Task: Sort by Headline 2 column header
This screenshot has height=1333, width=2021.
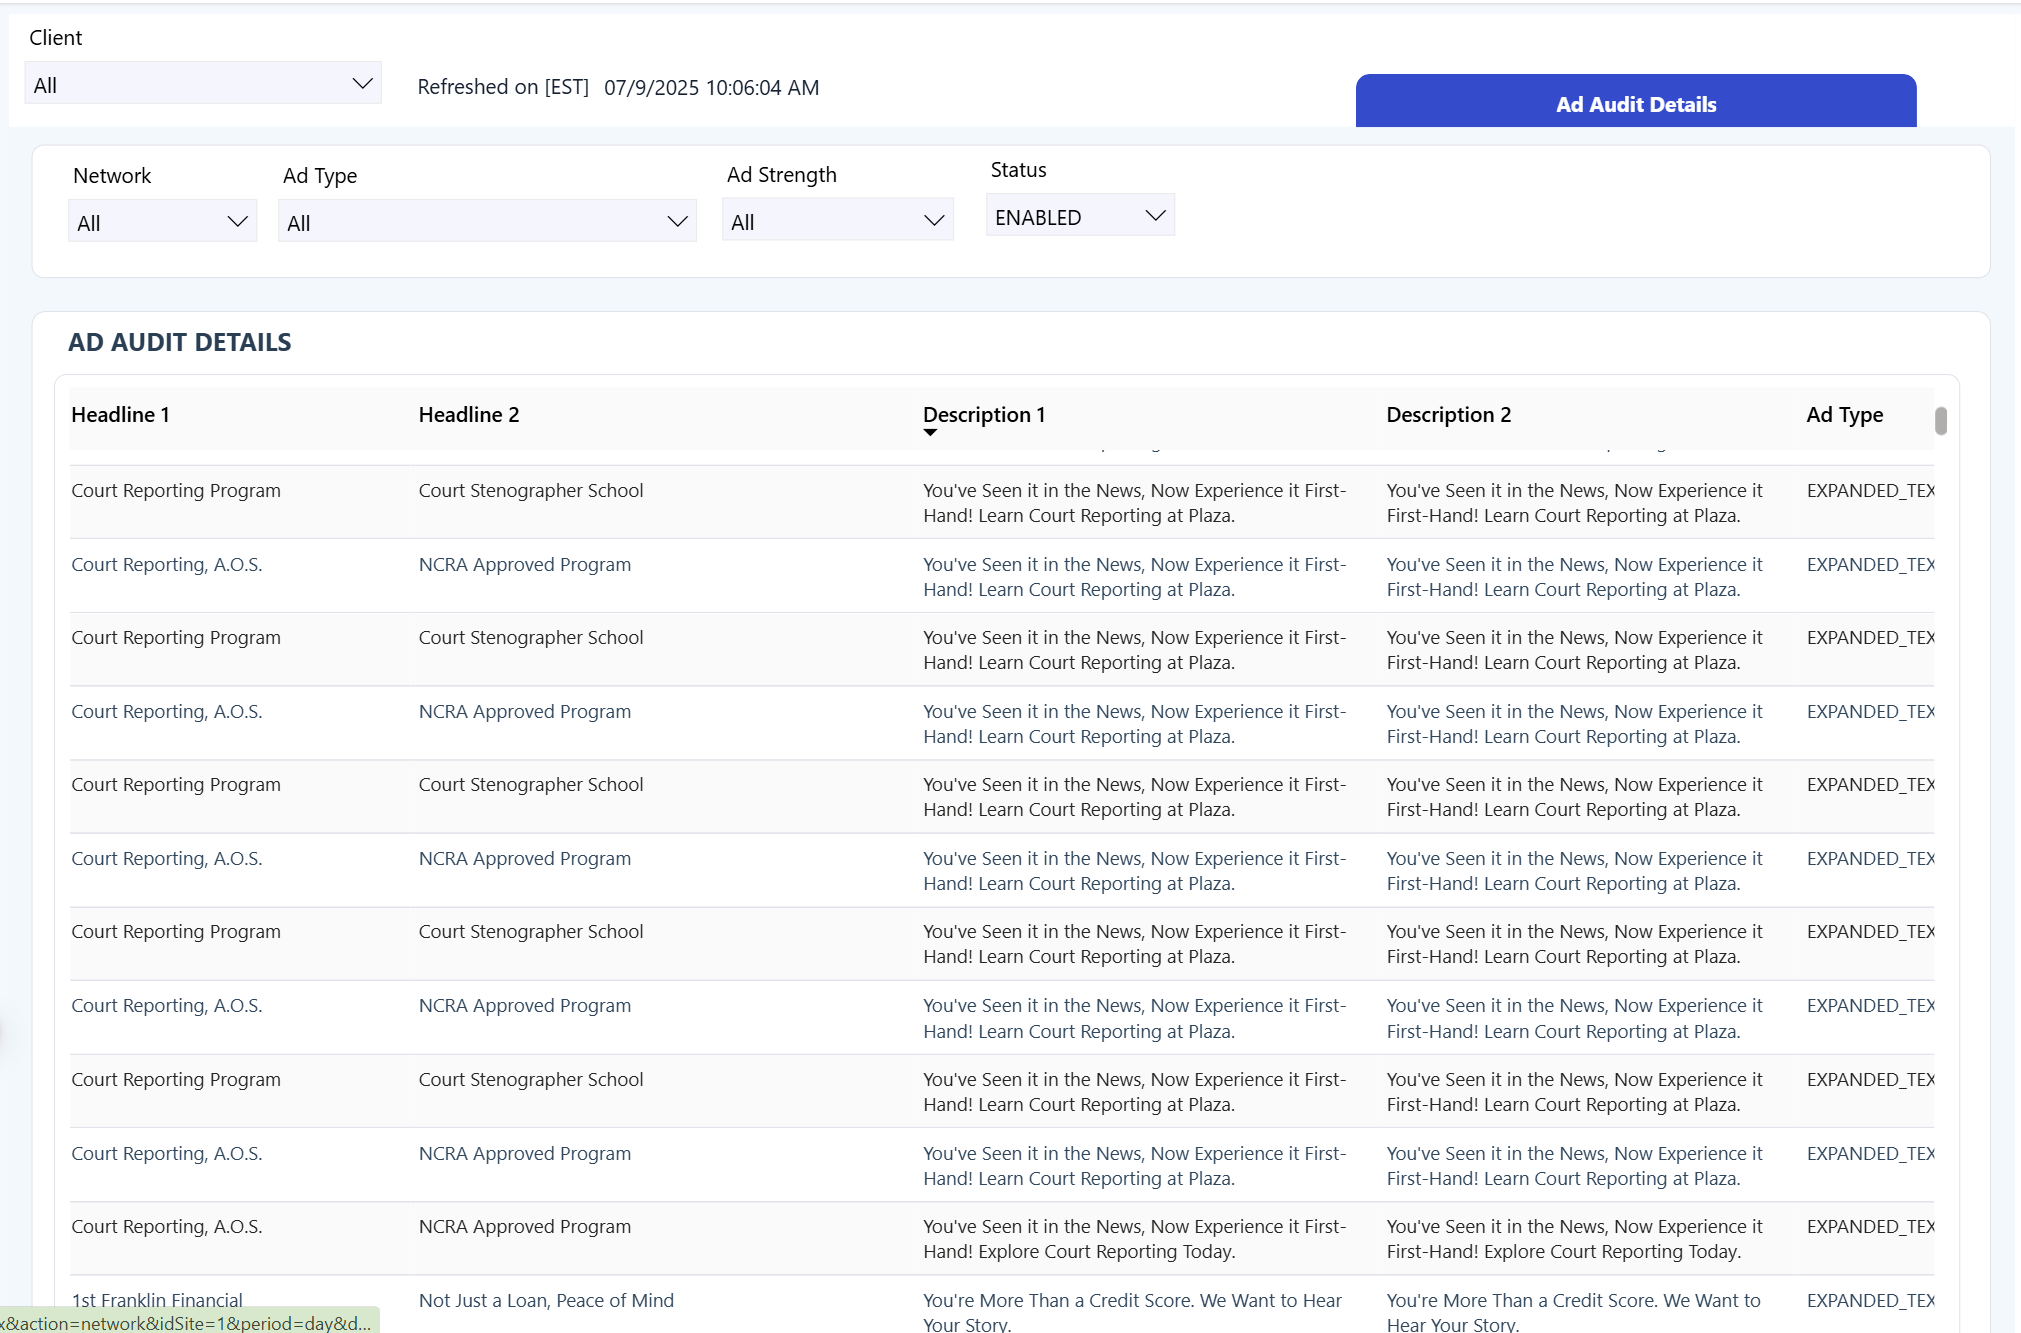Action: coord(468,414)
